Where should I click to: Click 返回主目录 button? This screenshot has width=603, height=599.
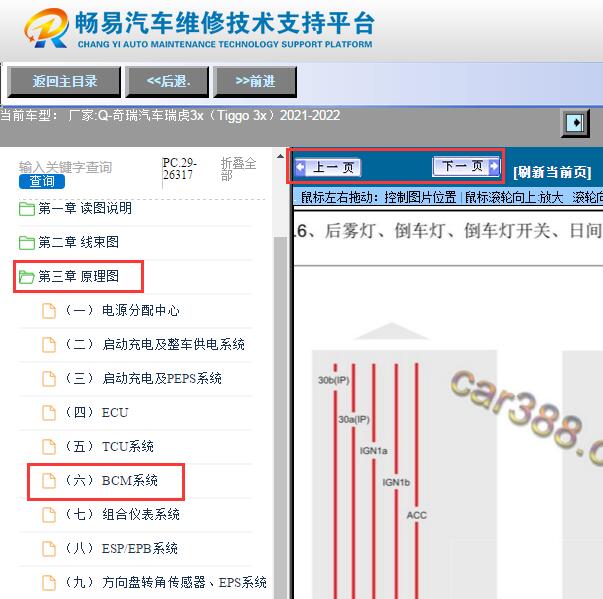click(64, 82)
